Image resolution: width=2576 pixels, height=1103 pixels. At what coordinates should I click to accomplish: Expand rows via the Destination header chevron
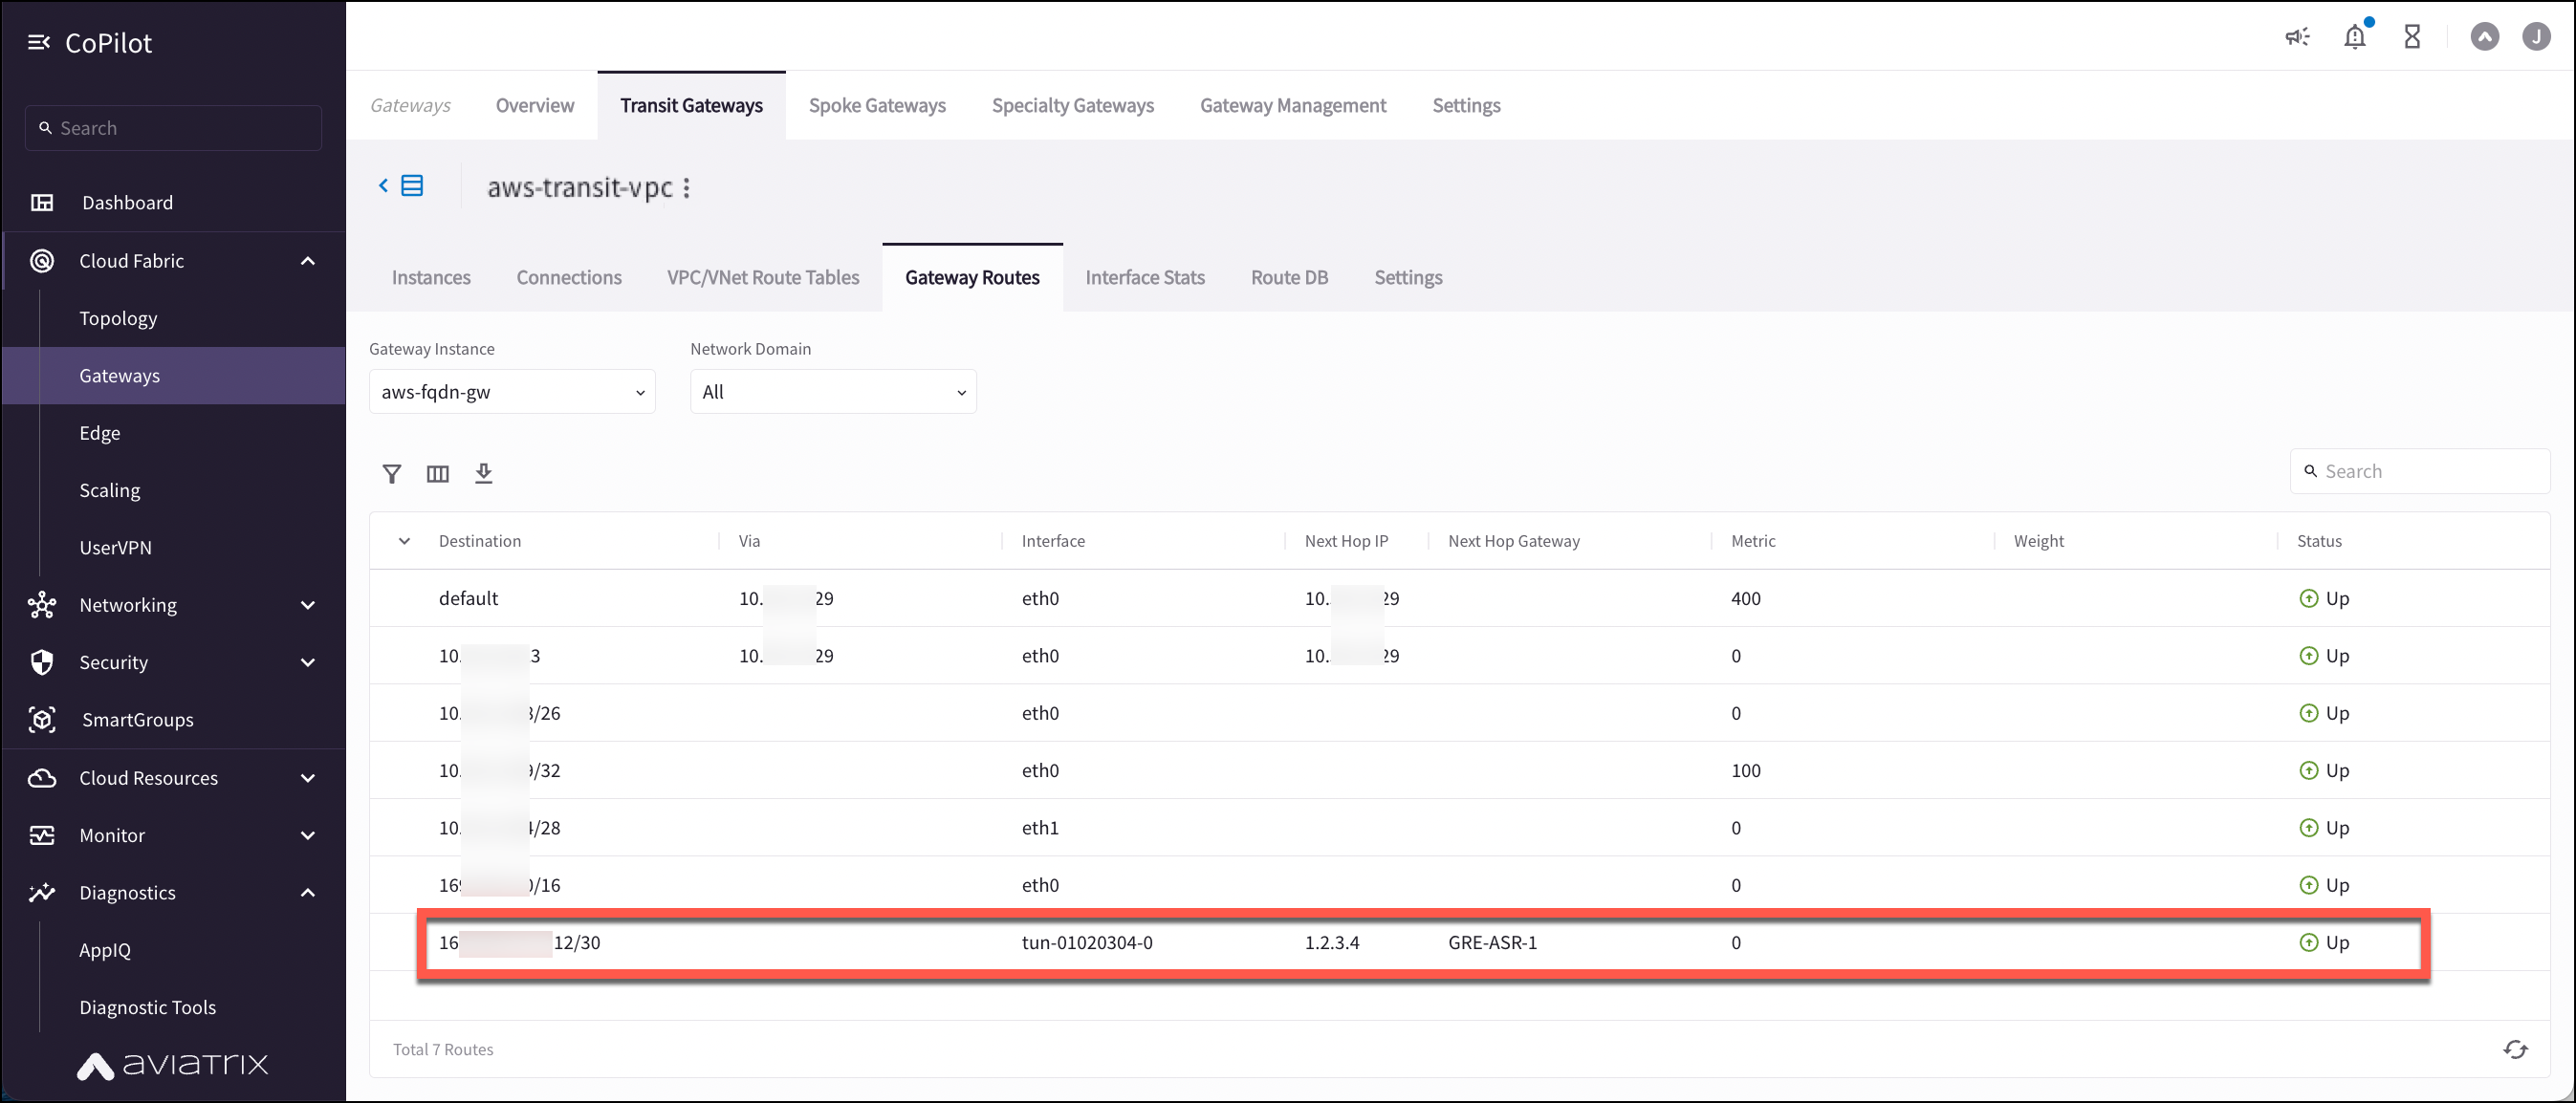point(404,541)
